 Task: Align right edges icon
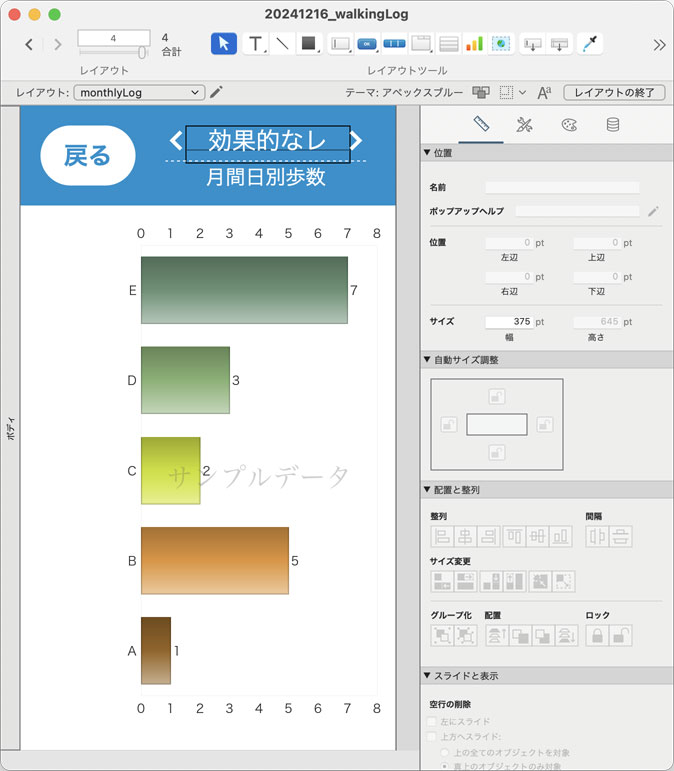488,536
